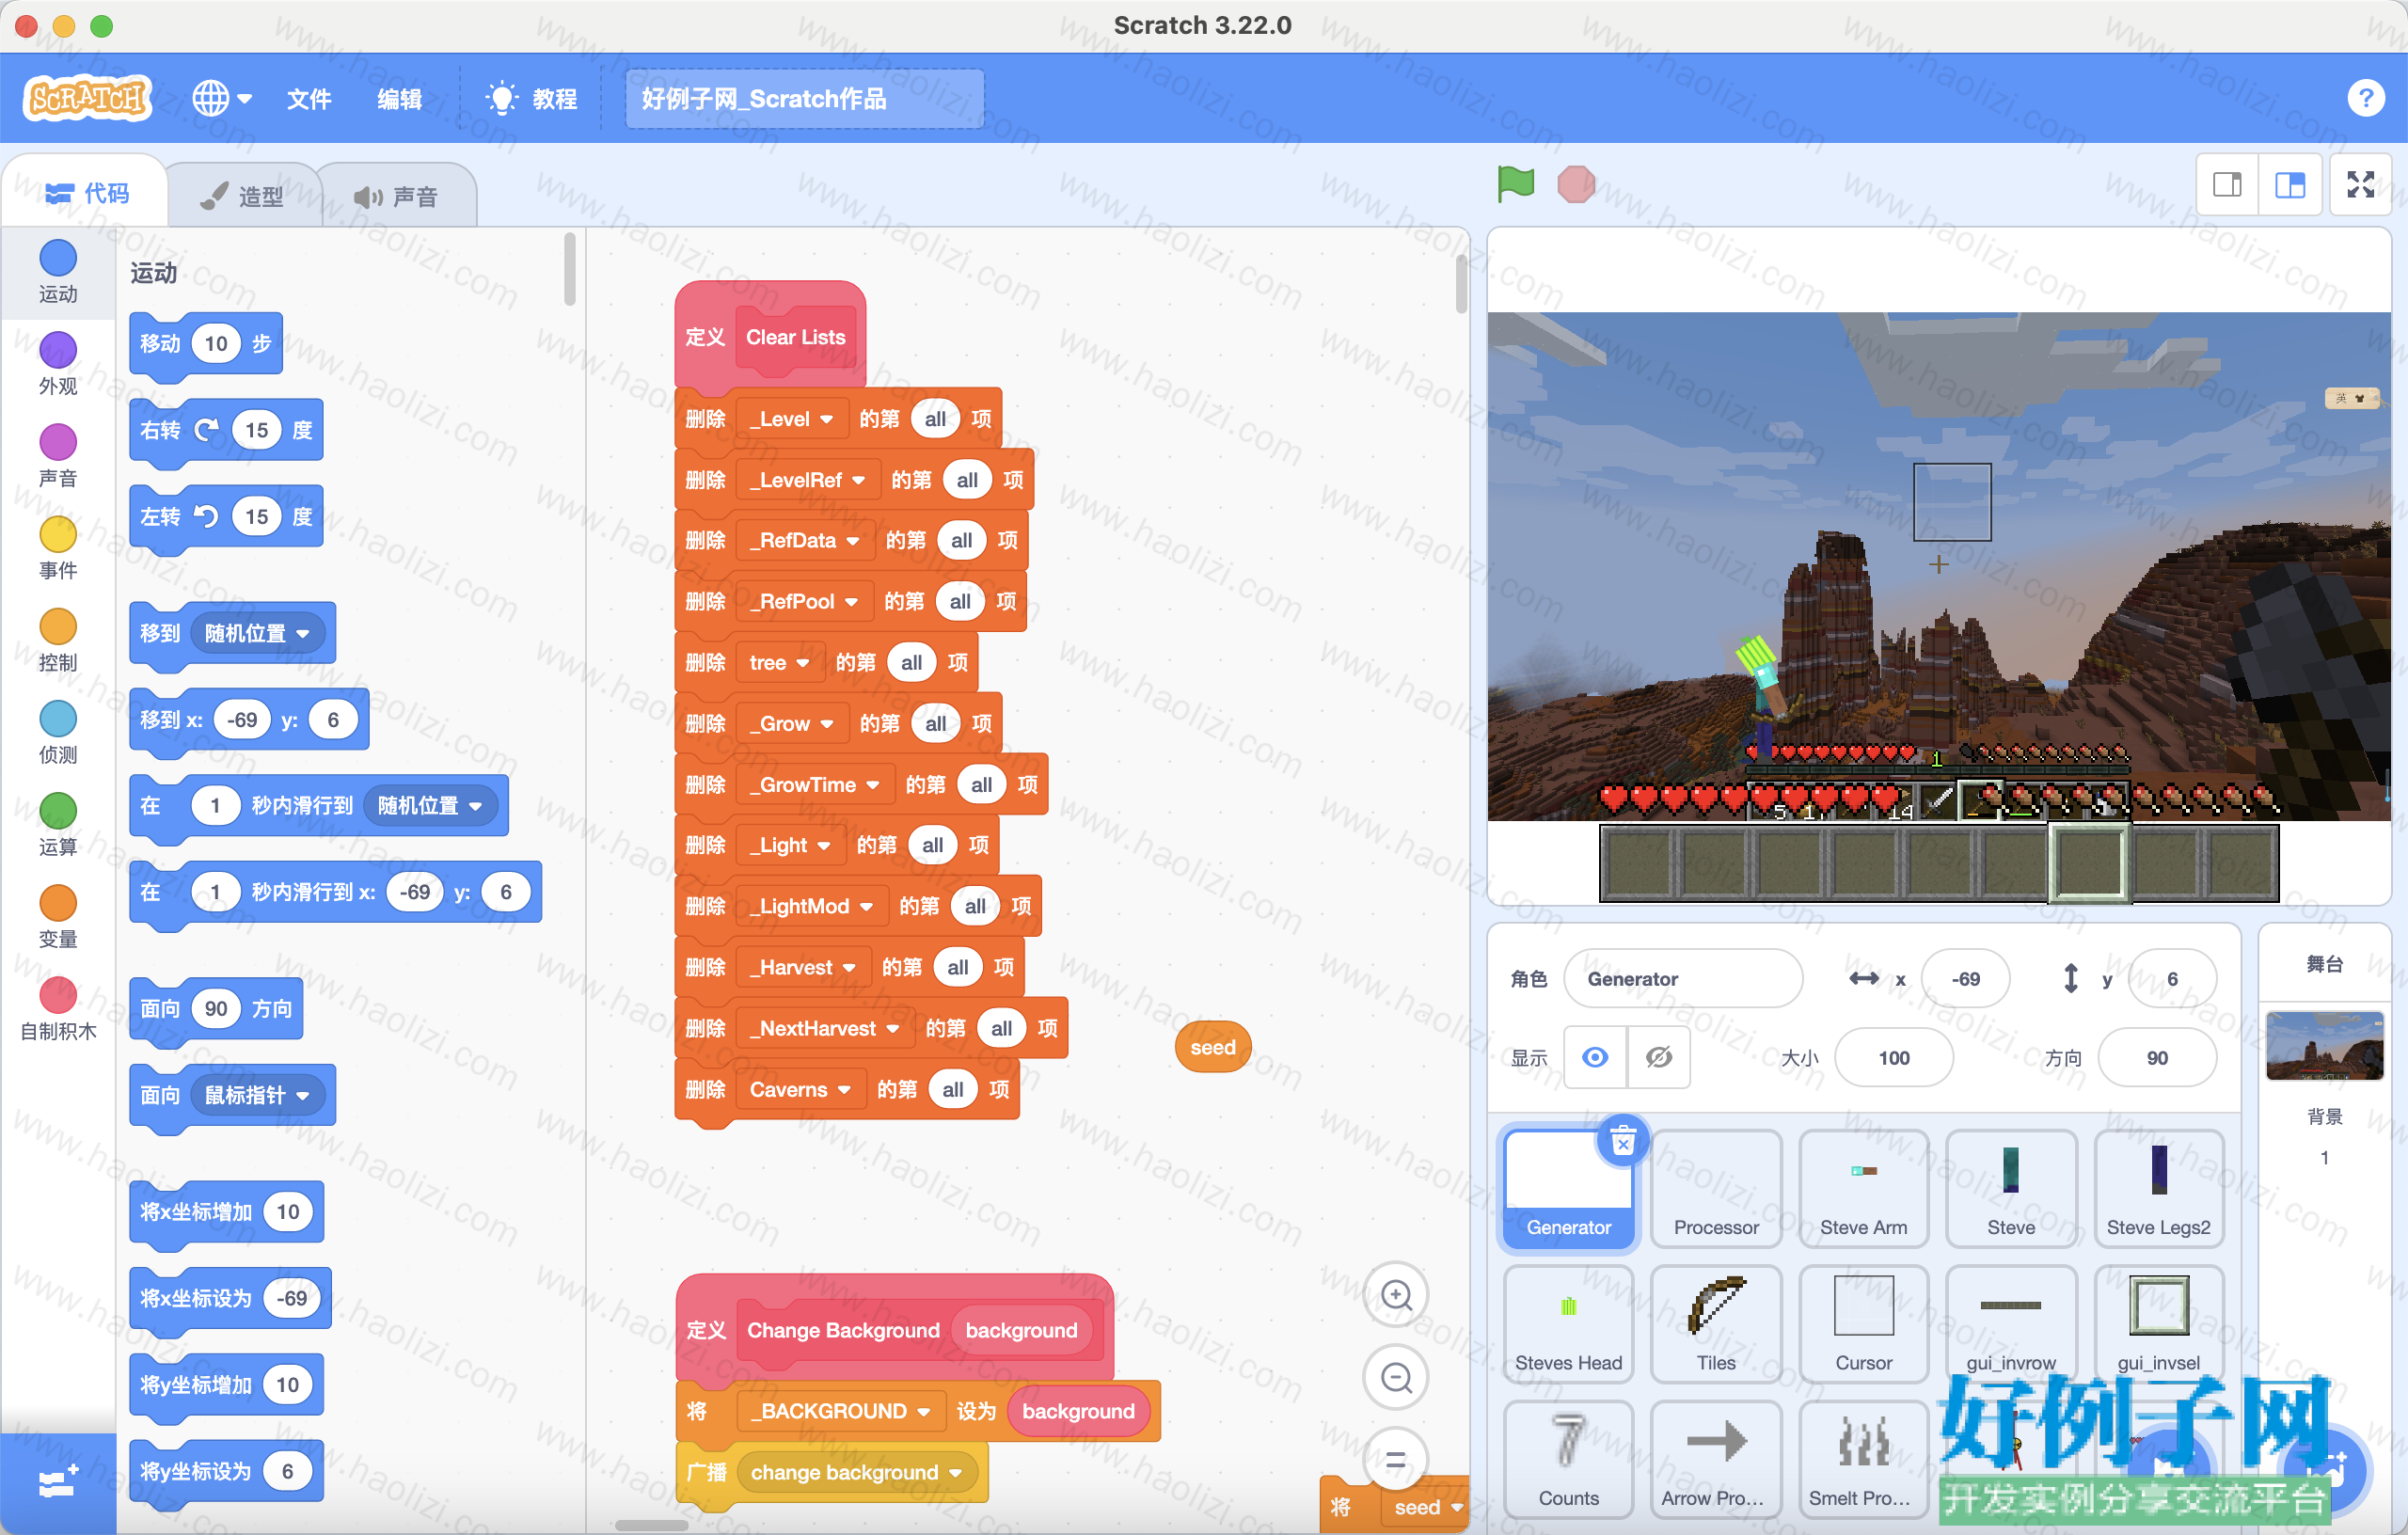Select the Cursor sprite
The width and height of the screenshot is (2408, 1535).
(x=1862, y=1323)
